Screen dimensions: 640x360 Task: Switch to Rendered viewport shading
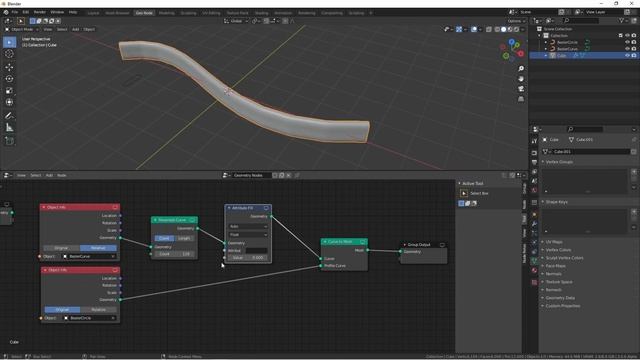click(516, 29)
